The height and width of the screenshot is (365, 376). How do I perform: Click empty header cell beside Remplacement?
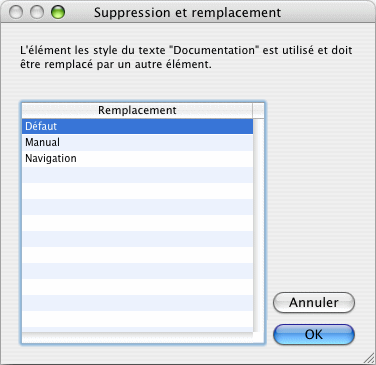tap(258, 110)
